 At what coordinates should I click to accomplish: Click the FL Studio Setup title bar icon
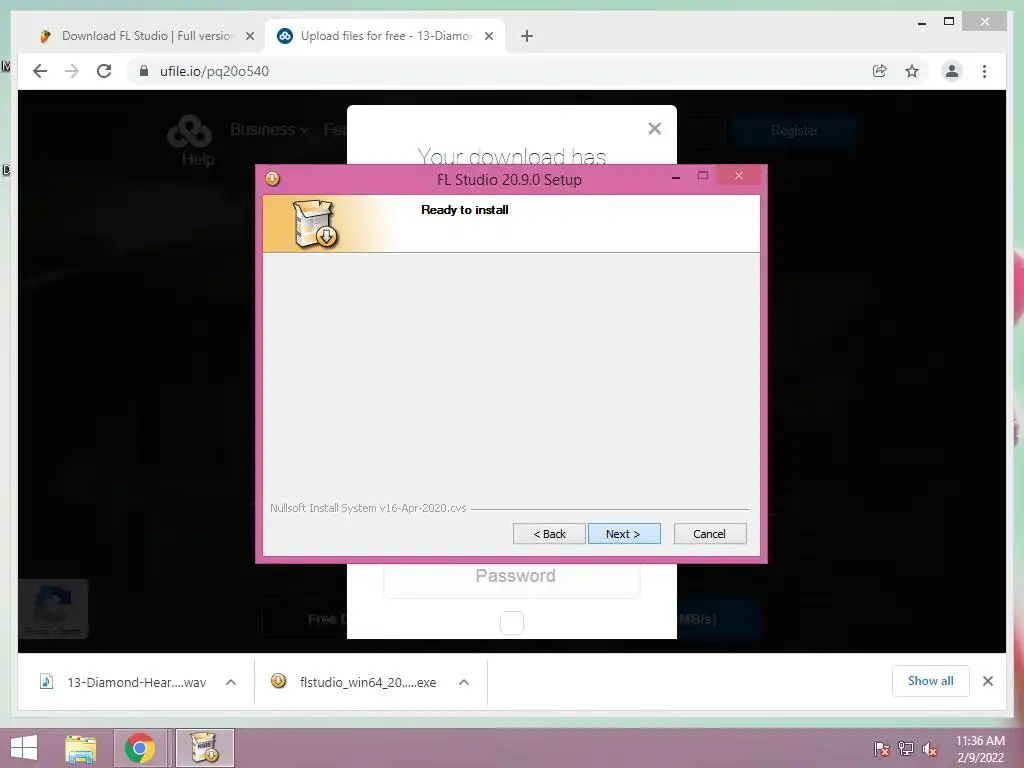coord(272,178)
